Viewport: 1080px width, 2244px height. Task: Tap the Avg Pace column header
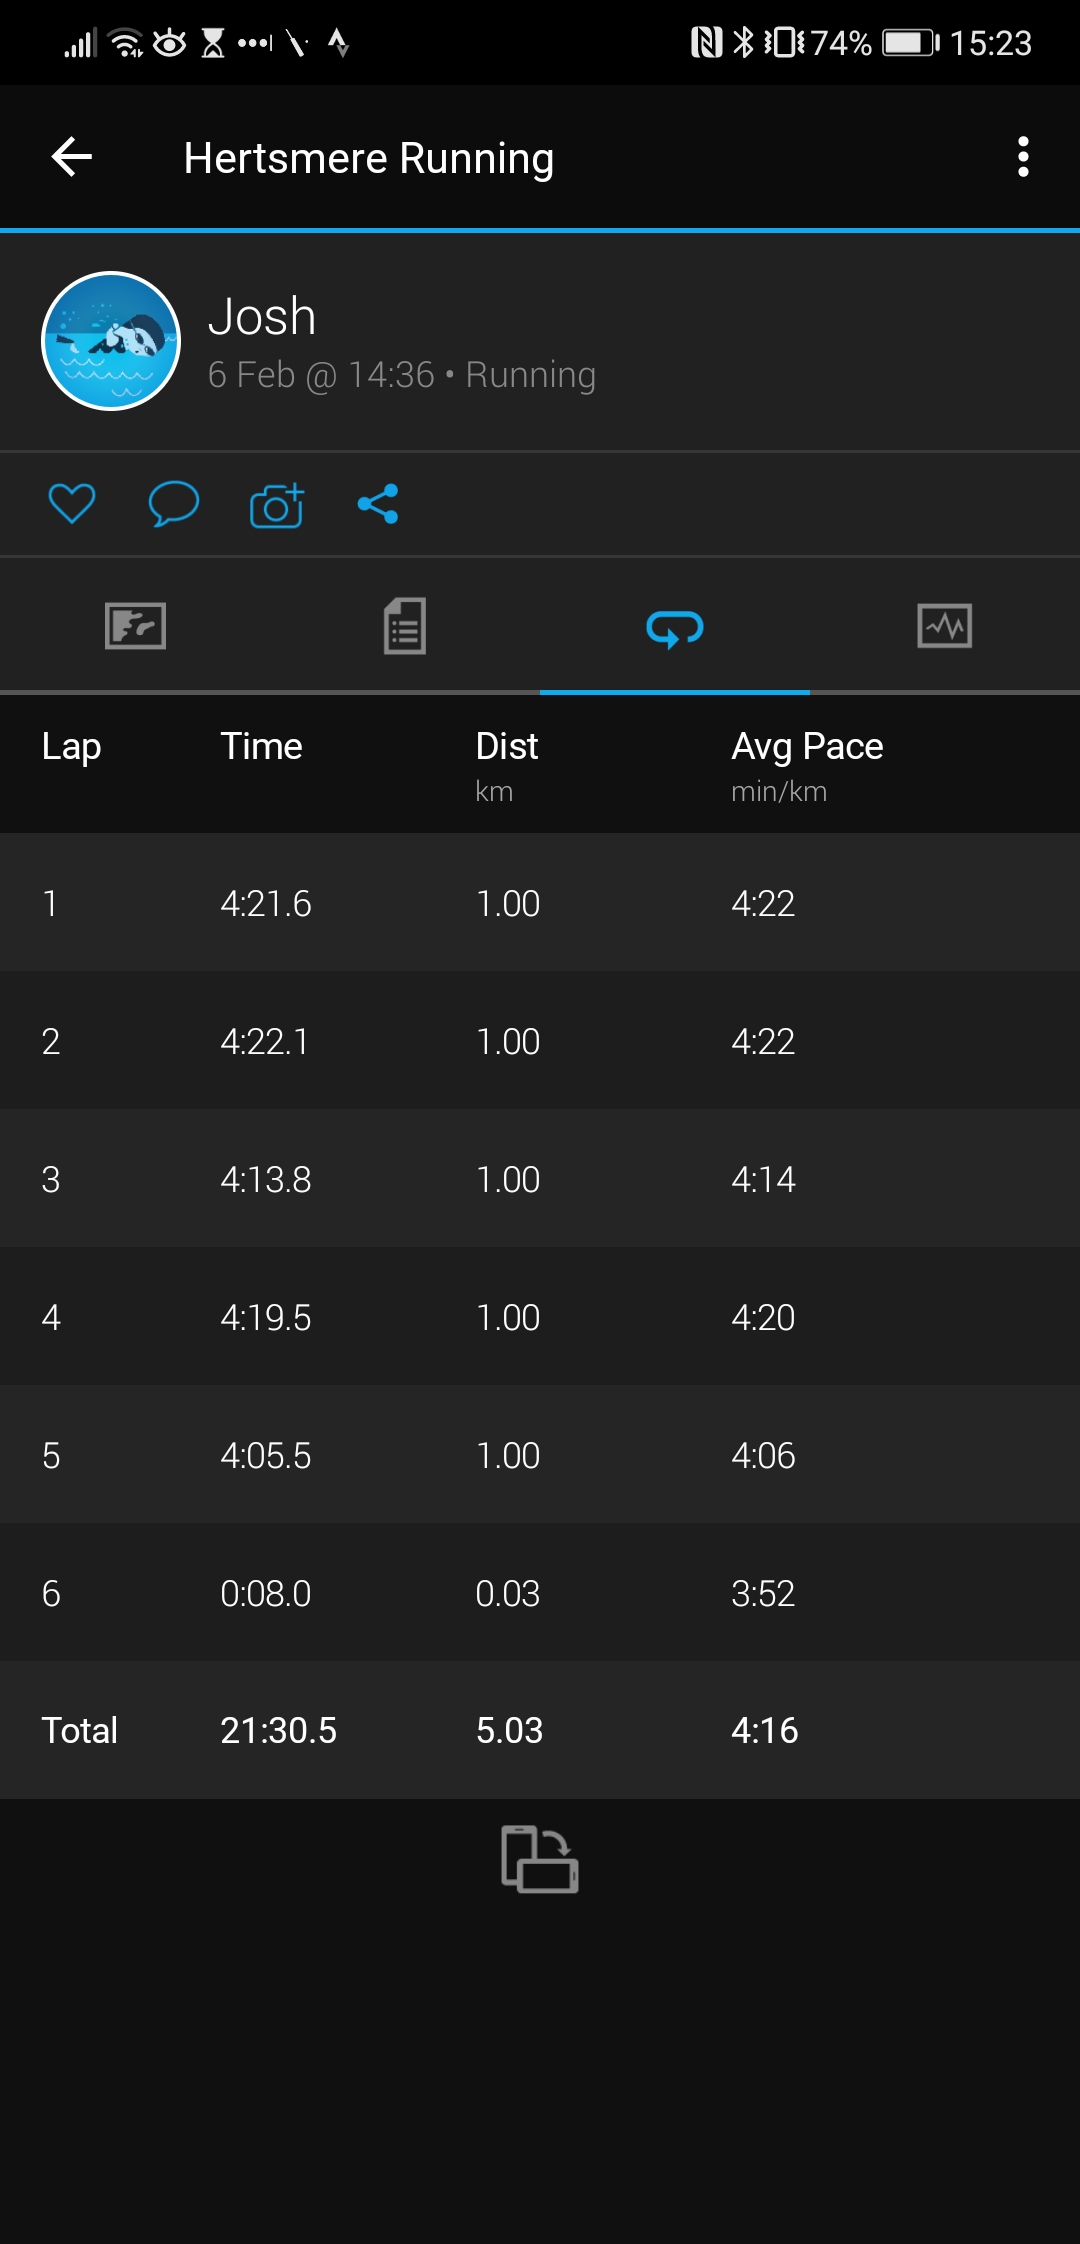click(807, 747)
